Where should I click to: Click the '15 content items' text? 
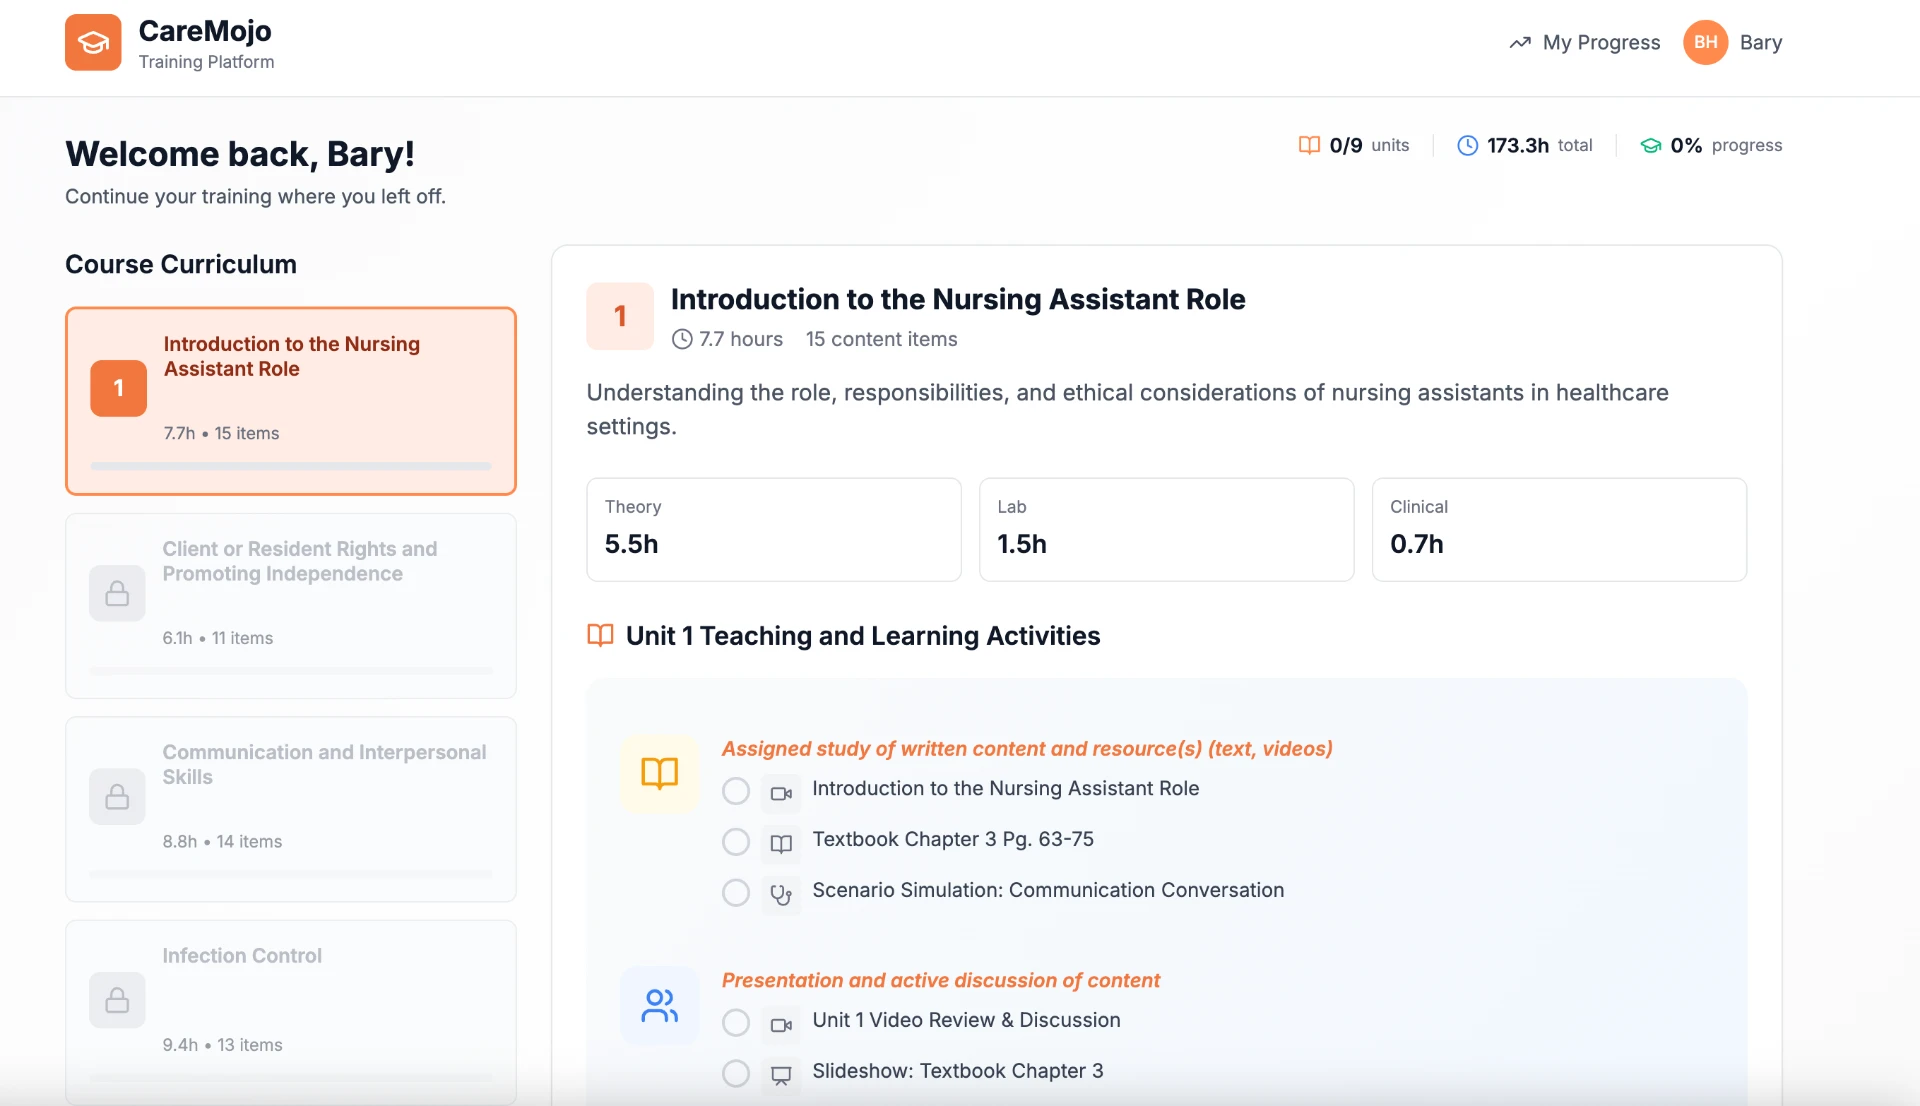coord(881,339)
